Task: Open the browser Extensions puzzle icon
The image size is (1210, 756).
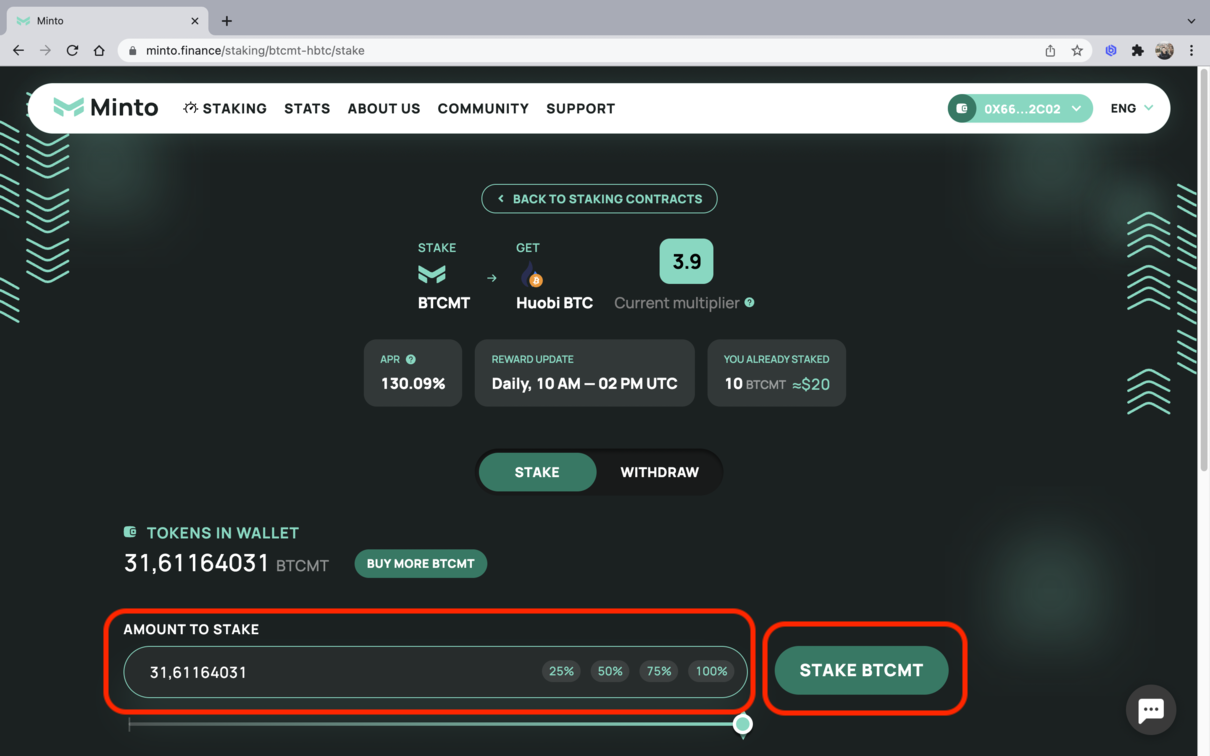Action: [1137, 50]
